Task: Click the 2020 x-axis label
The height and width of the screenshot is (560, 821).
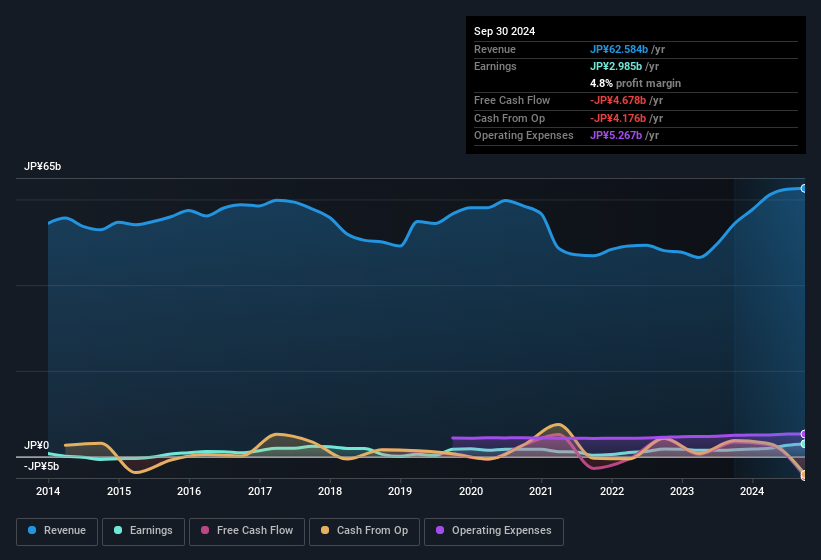Action: coord(471,491)
